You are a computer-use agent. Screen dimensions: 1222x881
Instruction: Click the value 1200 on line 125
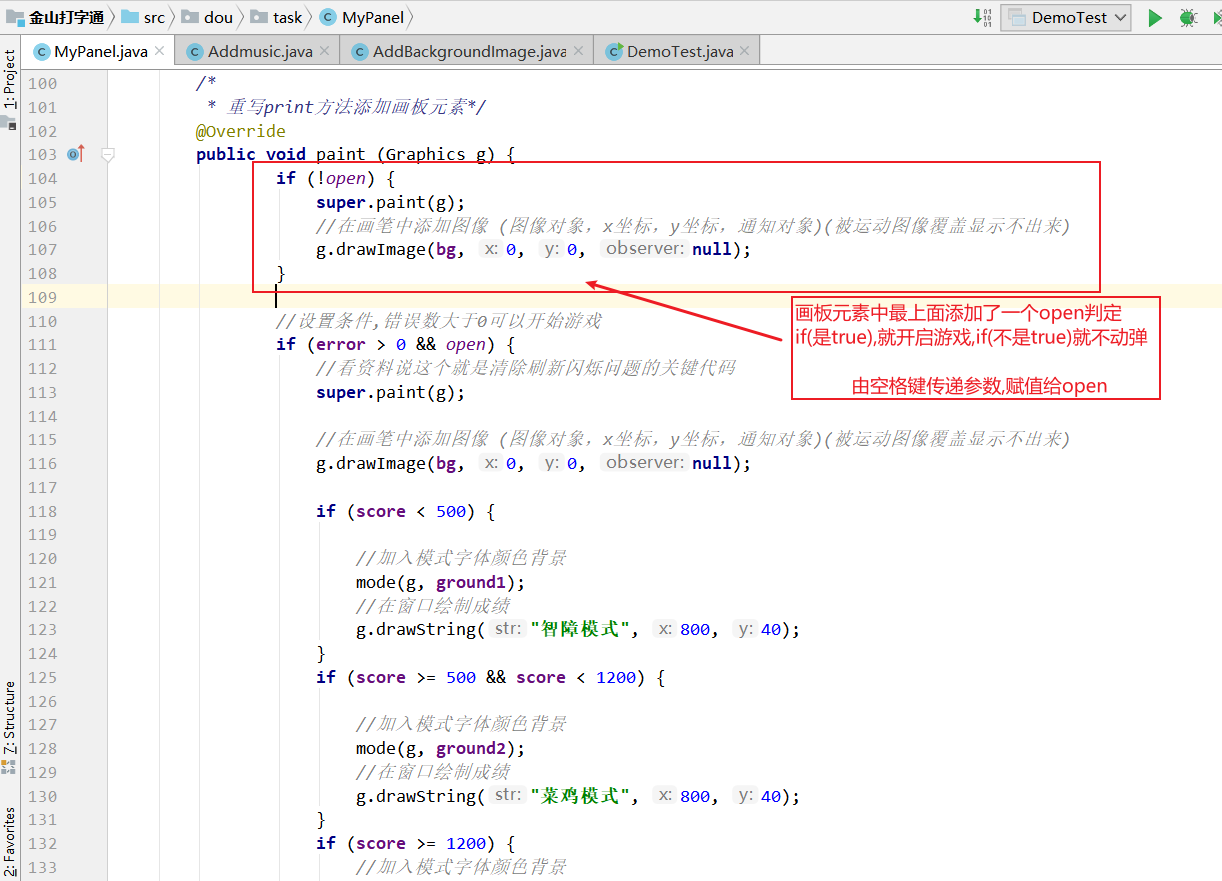tap(616, 677)
